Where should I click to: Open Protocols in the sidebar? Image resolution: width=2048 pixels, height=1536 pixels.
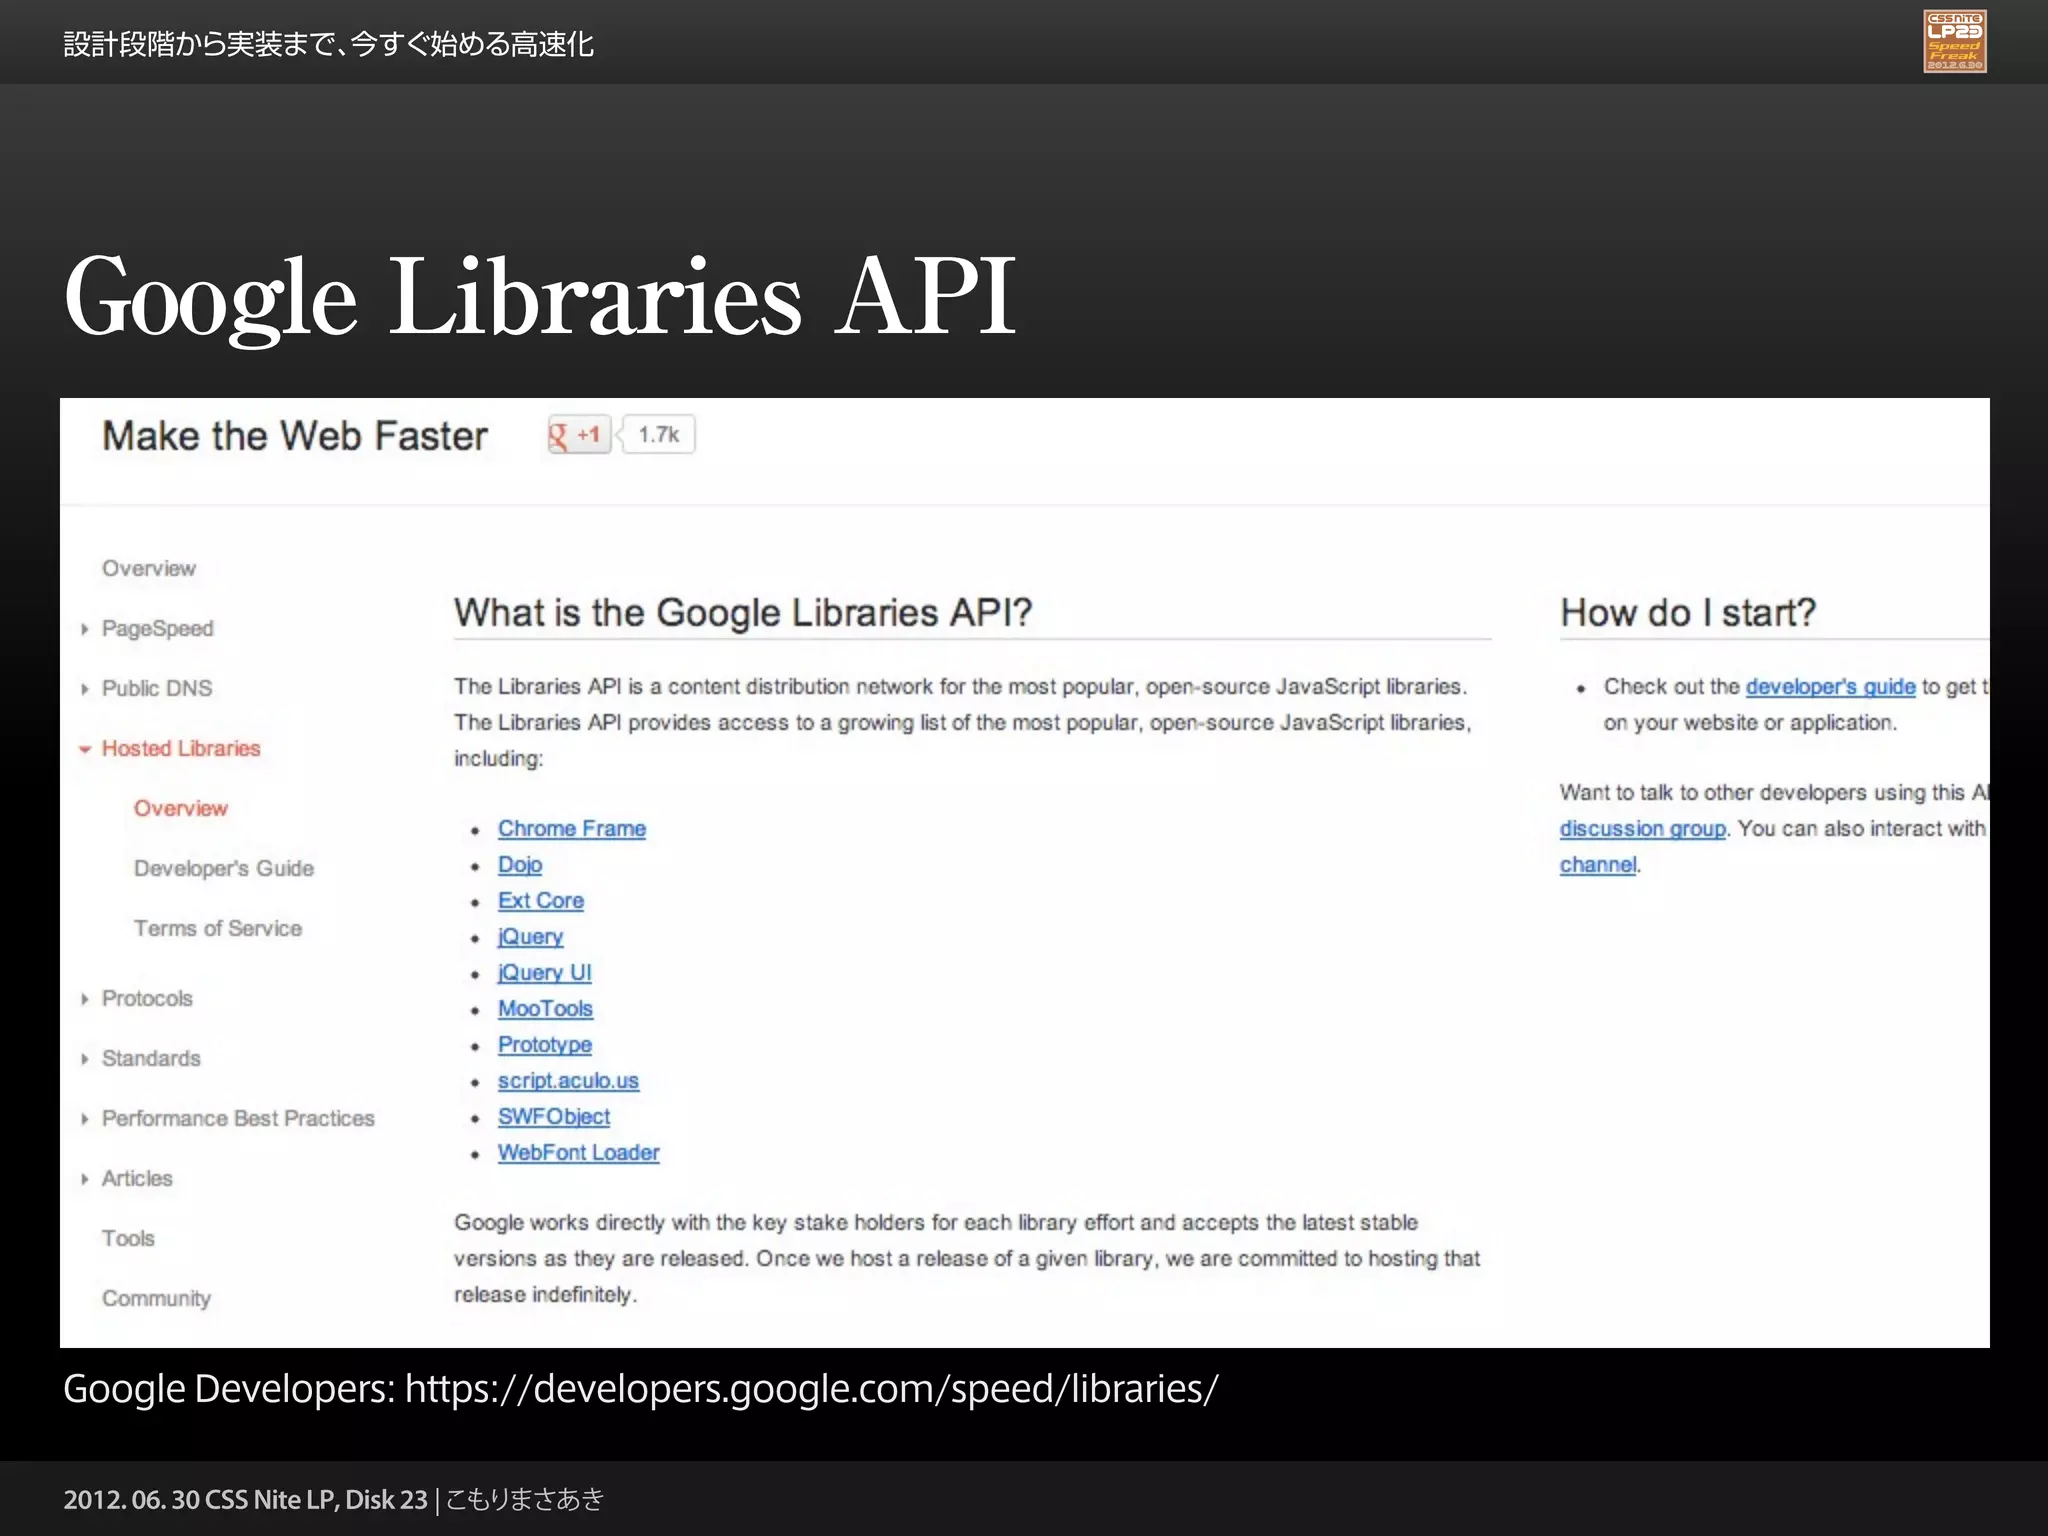click(x=147, y=998)
